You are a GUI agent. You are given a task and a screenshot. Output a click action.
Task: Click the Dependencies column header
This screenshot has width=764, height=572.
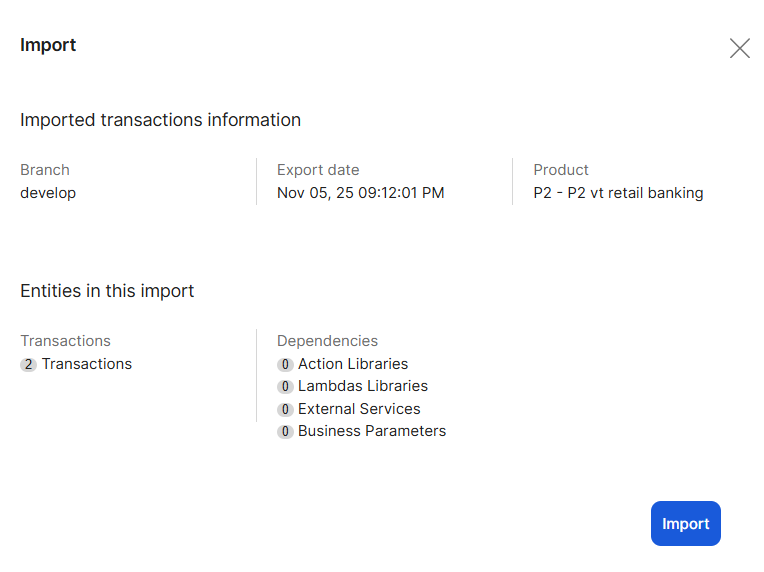327,341
